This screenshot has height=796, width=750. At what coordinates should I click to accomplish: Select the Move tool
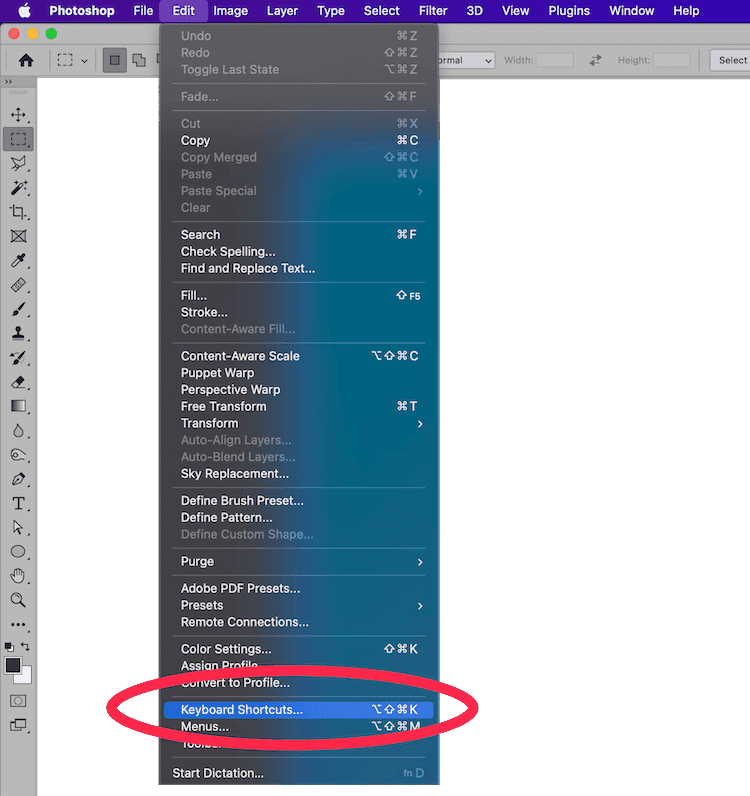coord(18,115)
